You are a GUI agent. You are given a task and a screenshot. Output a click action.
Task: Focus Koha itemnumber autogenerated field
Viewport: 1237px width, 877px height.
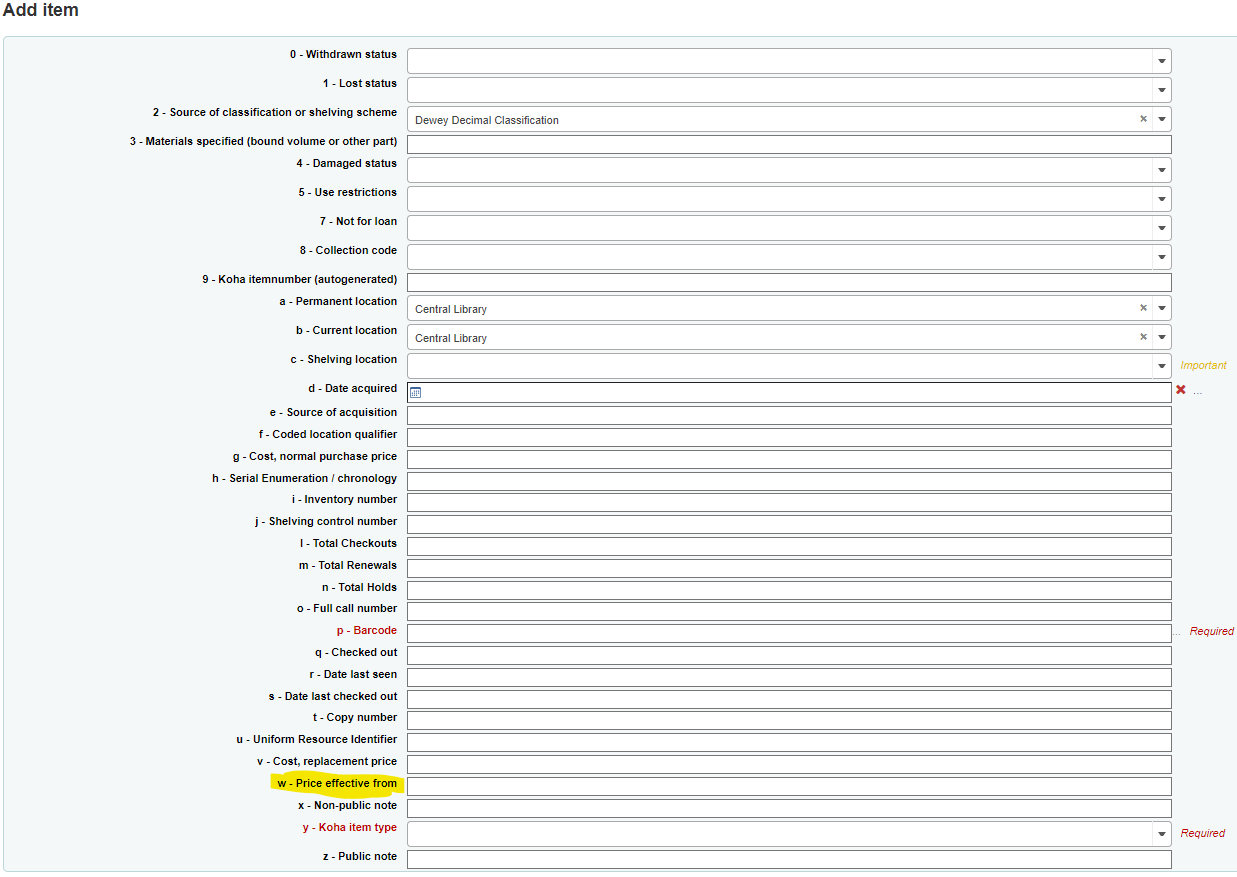[x=789, y=283]
